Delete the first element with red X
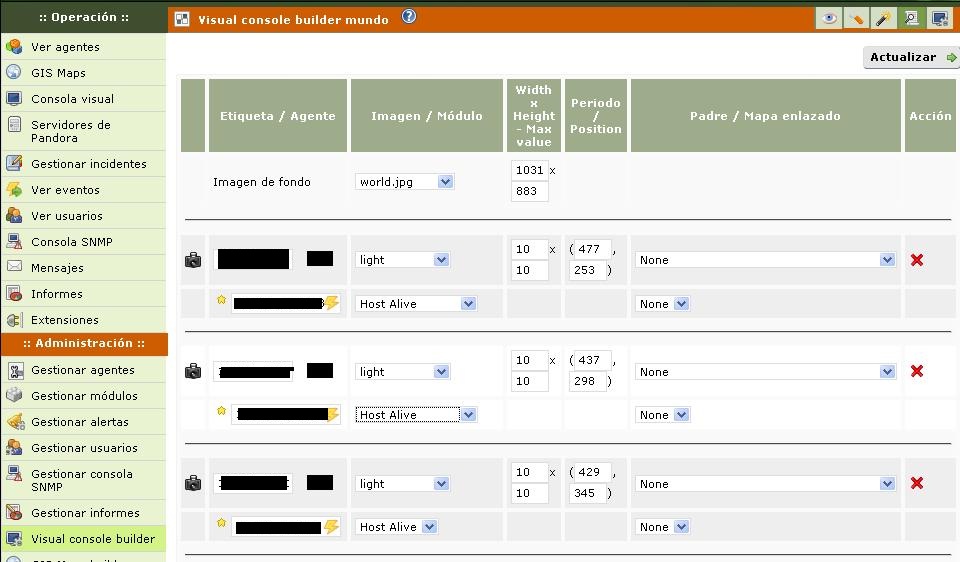960x562 pixels. click(916, 260)
